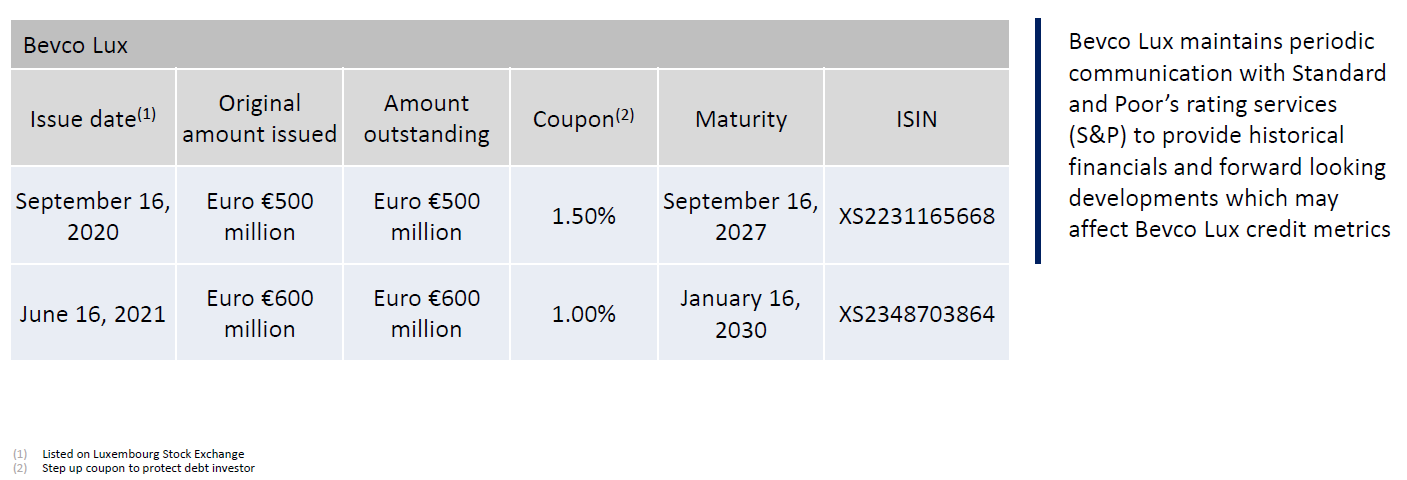The width and height of the screenshot is (1407, 480).
Task: Select the September 16, 2027 maturity cell
Action: (x=741, y=216)
